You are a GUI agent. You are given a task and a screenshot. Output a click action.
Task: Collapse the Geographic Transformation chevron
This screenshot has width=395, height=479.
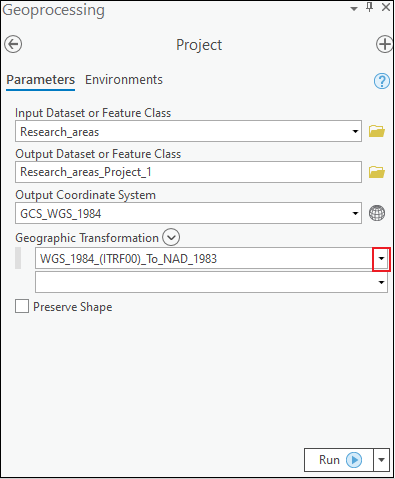pyautogui.click(x=171, y=237)
